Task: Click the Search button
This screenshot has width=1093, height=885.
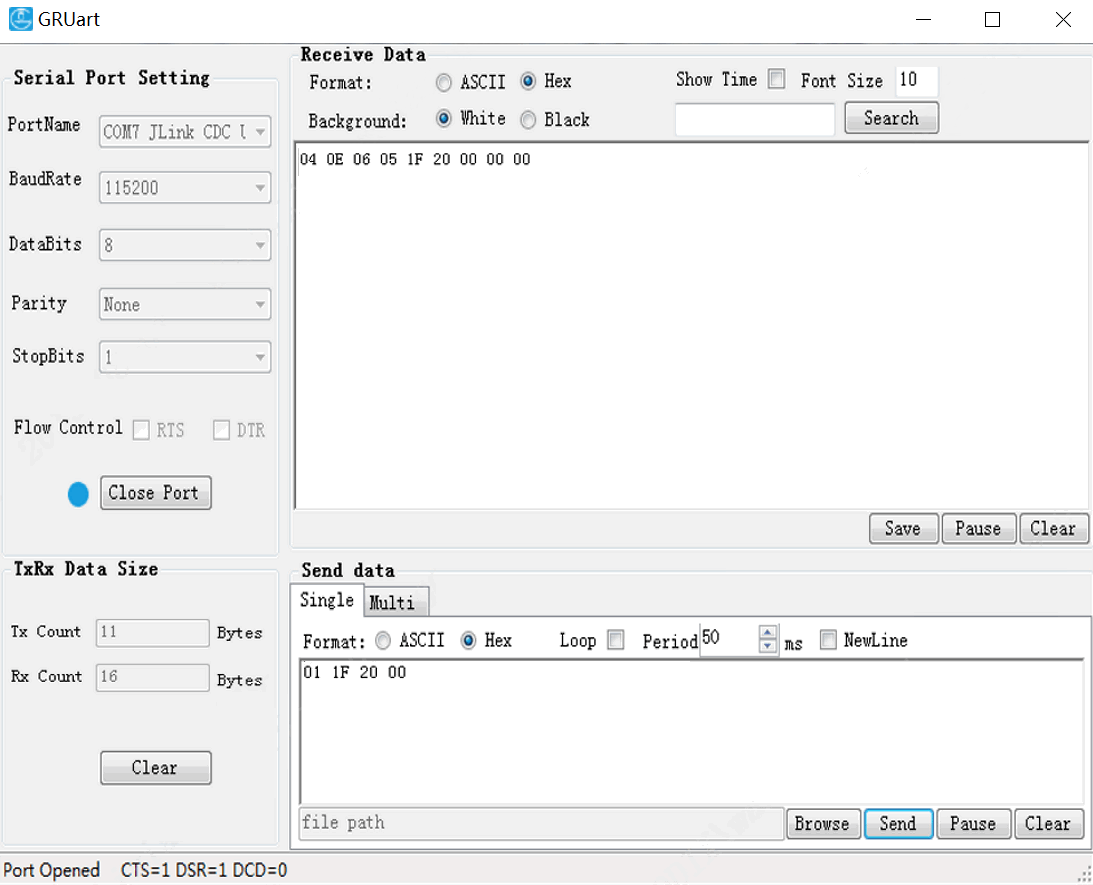Action: [891, 118]
